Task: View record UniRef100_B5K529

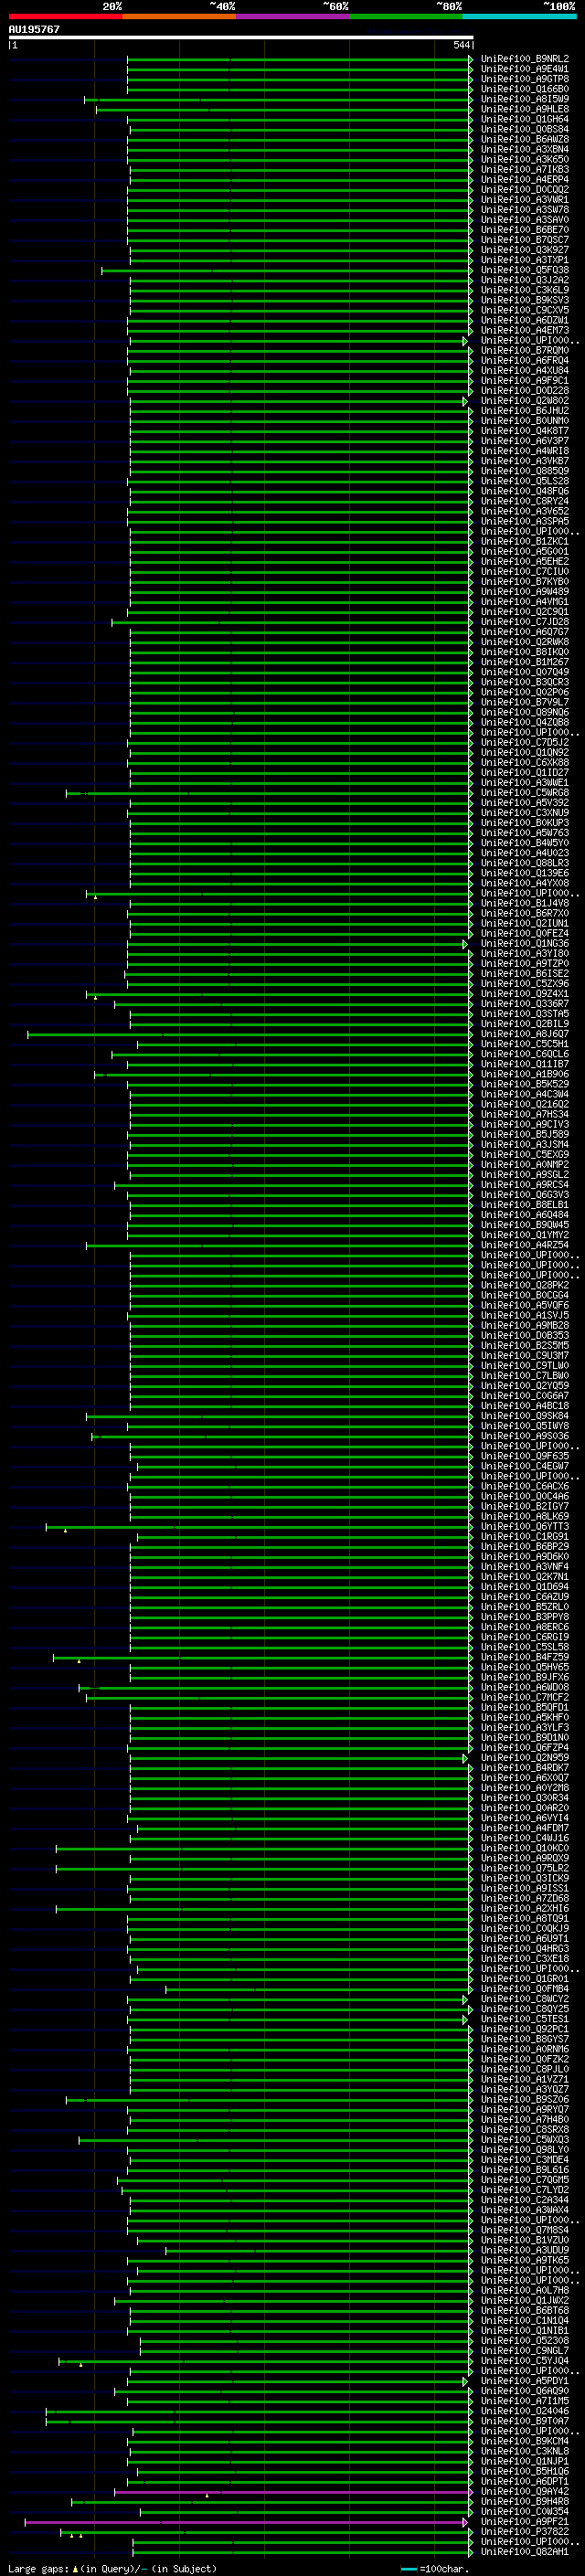Action: click(524, 1084)
